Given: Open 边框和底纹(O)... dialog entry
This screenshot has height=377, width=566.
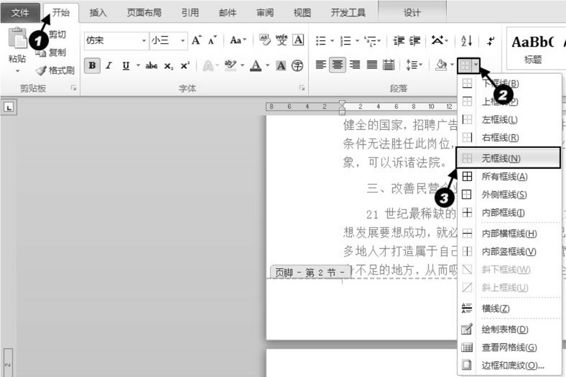Looking at the screenshot, I should click(x=509, y=365).
